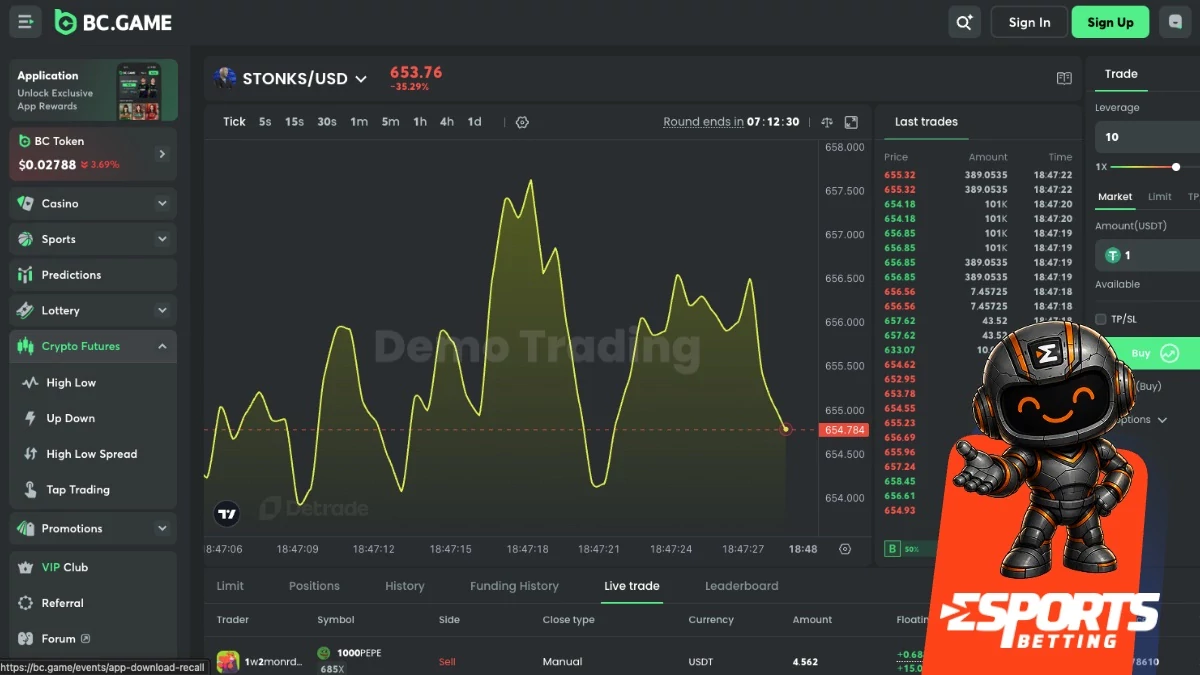Select the 4h chart interval
This screenshot has width=1200, height=675.
(x=447, y=122)
